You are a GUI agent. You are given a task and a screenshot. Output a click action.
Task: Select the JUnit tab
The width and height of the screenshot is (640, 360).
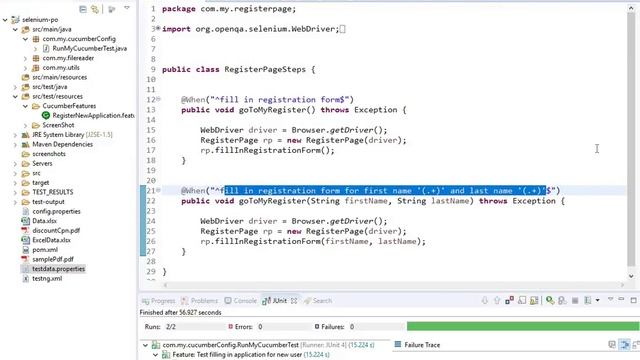(274, 301)
